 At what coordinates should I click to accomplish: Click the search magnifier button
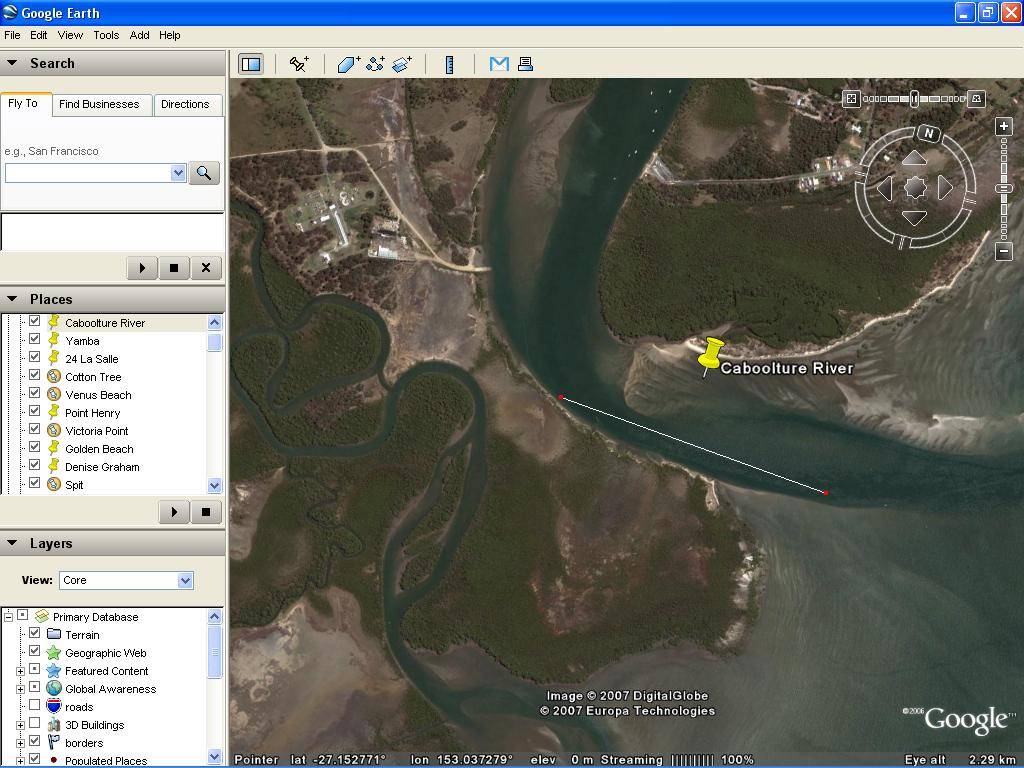[204, 173]
